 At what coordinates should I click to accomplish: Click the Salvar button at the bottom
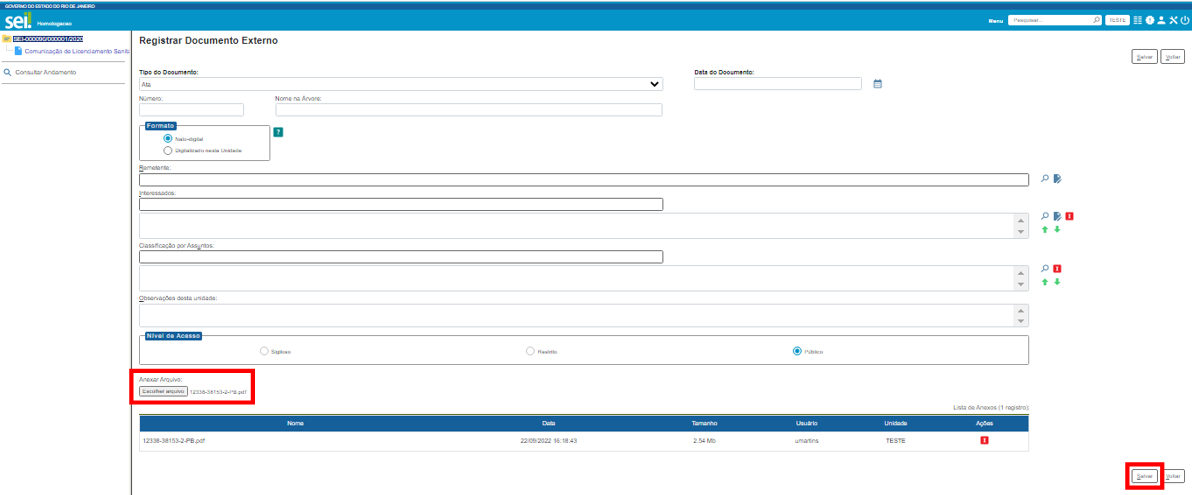[1145, 477]
